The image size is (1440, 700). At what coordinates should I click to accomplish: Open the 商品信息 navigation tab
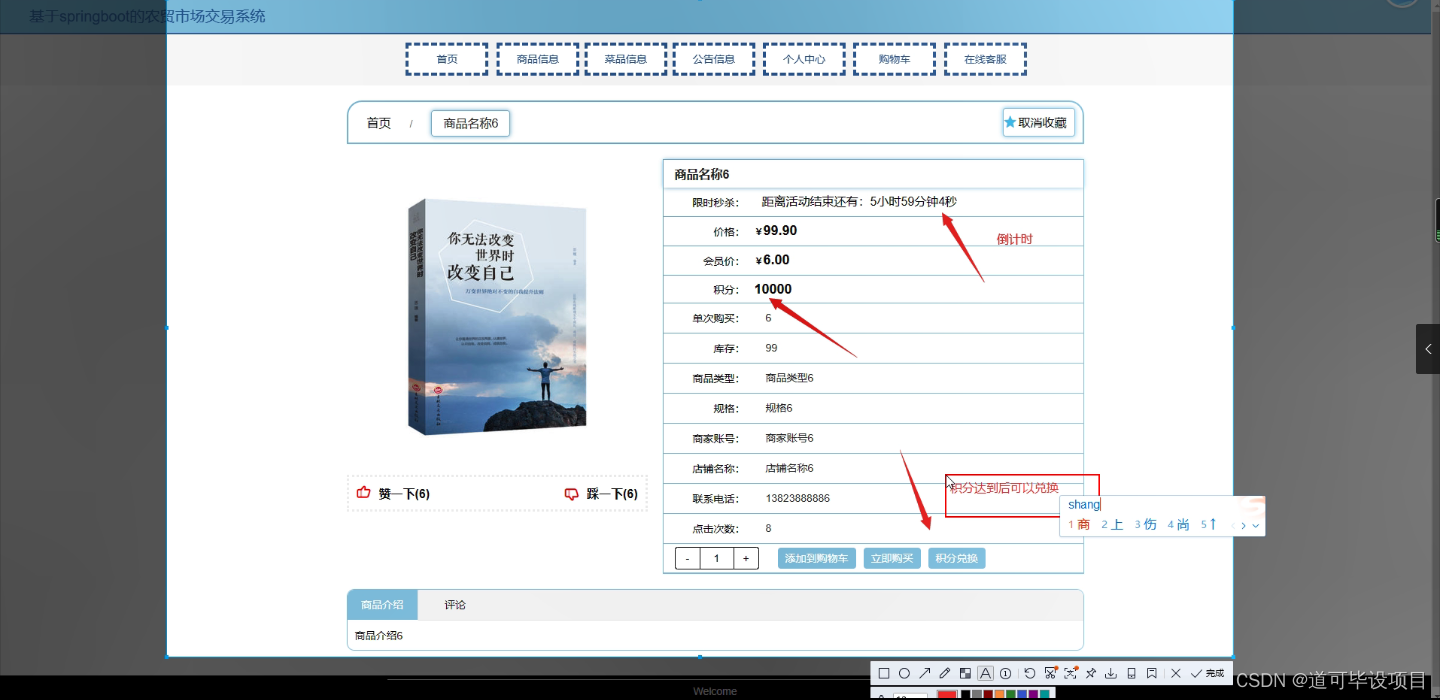(x=537, y=58)
